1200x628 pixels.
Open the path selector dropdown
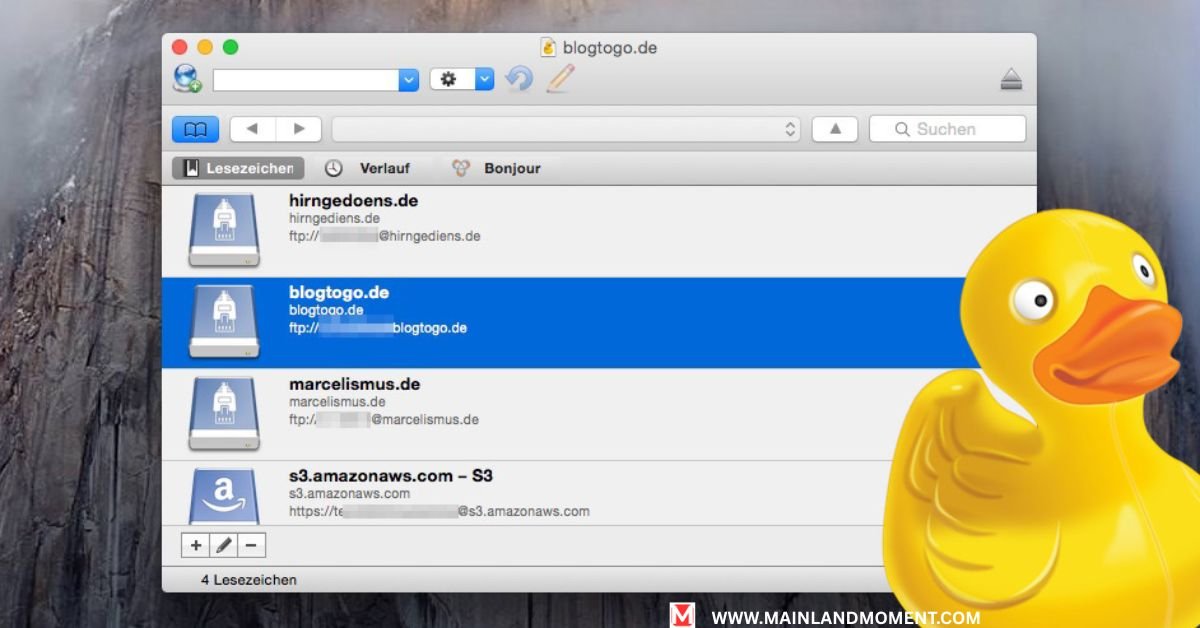pos(567,129)
